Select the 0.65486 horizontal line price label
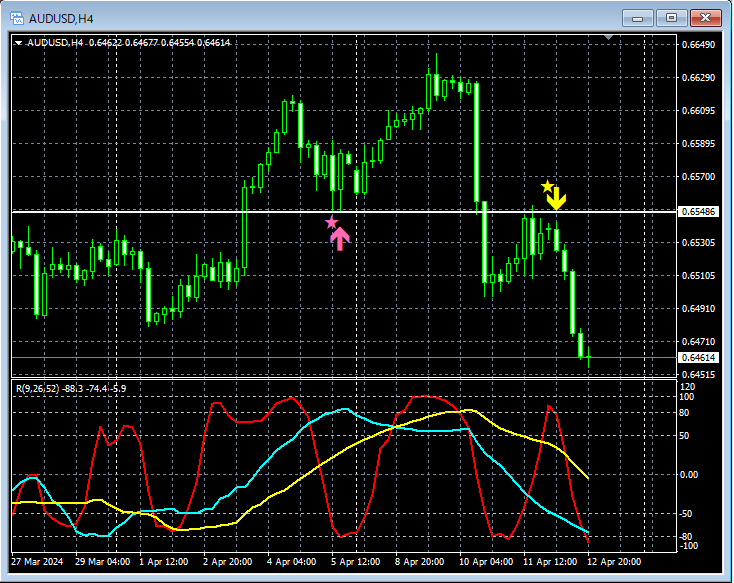The width and height of the screenshot is (734, 583). [698, 212]
